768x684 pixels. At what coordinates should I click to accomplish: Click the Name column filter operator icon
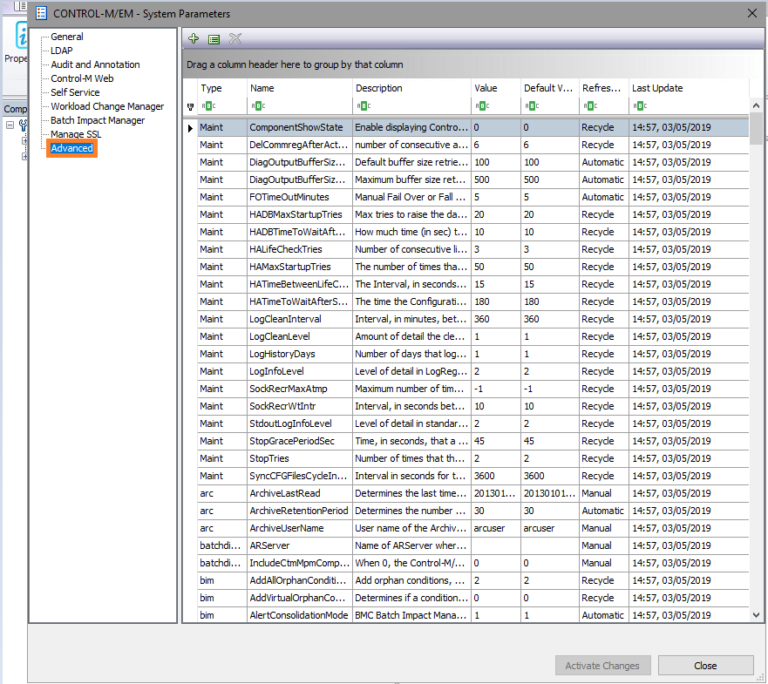coord(258,106)
